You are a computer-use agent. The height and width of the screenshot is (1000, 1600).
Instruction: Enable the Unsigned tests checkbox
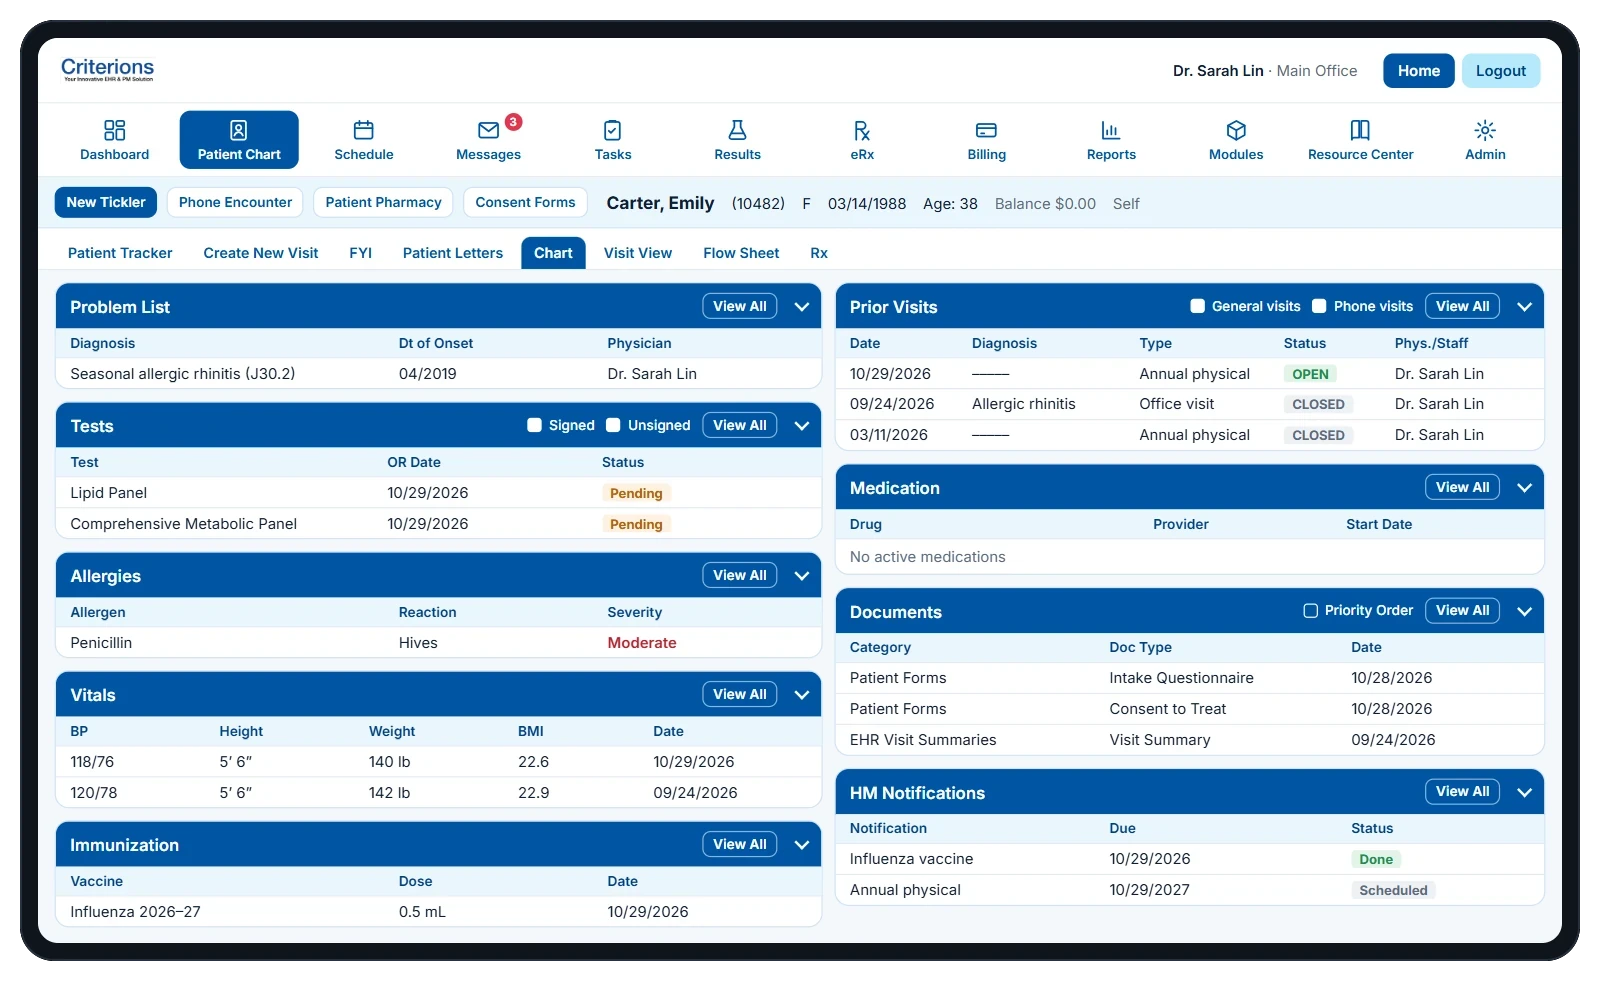614,425
